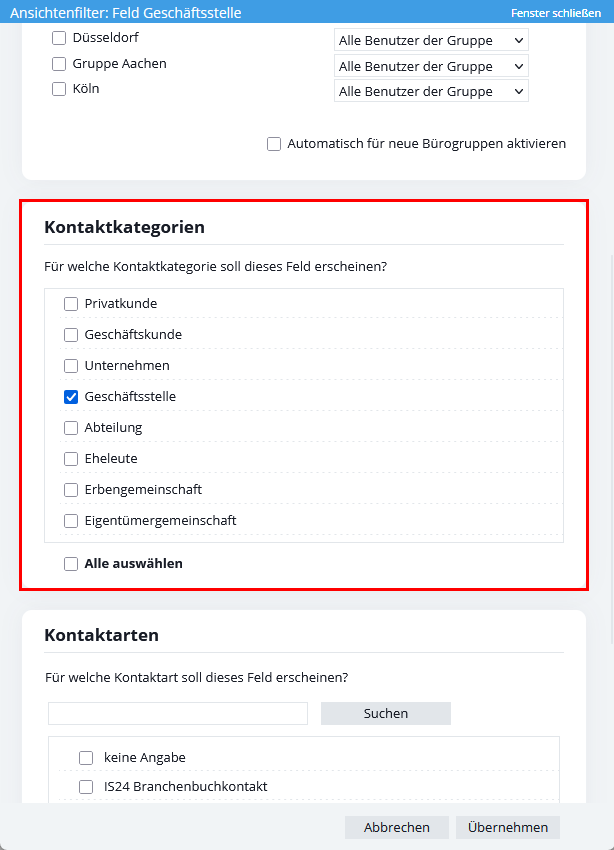Viewport: 614px width, 850px height.
Task: Open the Köln group users dropdown
Action: 431,91
